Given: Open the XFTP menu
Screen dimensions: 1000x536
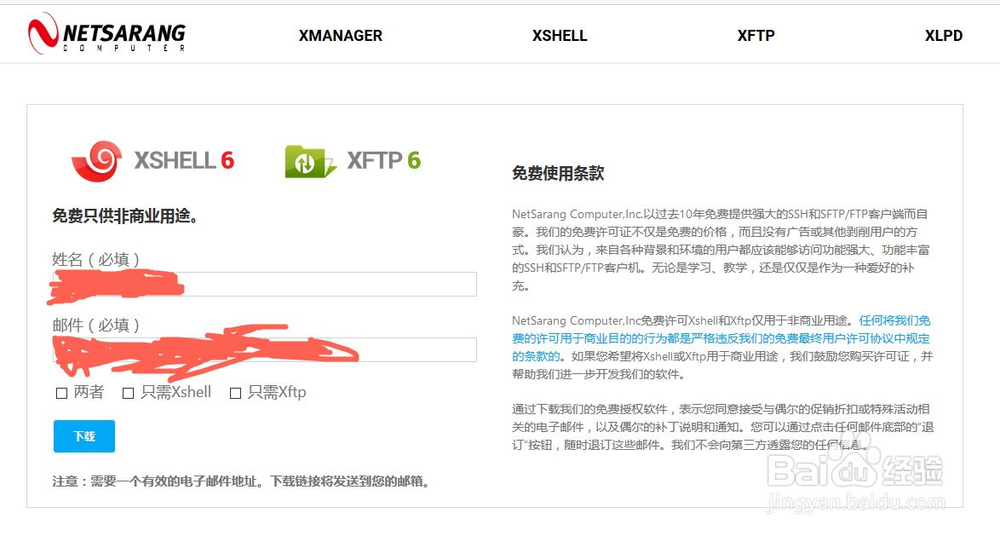Looking at the screenshot, I should pyautogui.click(x=756, y=36).
